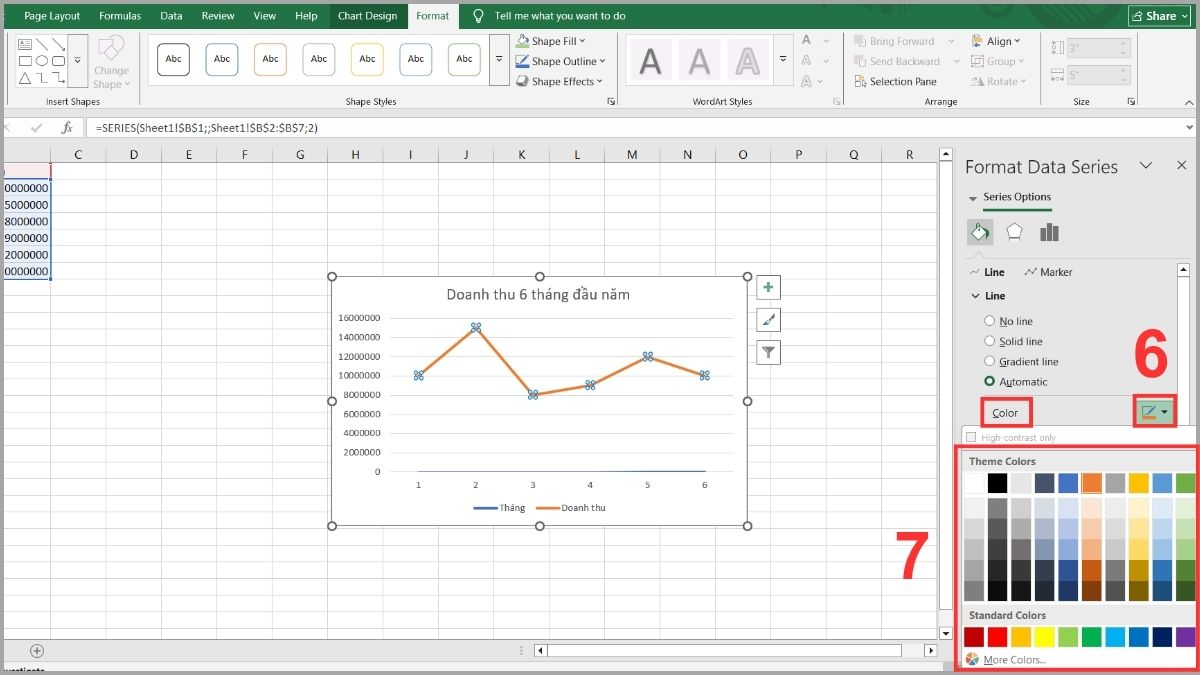Close the Format Data Series pane
This screenshot has width=1200, height=675.
pos(1181,166)
